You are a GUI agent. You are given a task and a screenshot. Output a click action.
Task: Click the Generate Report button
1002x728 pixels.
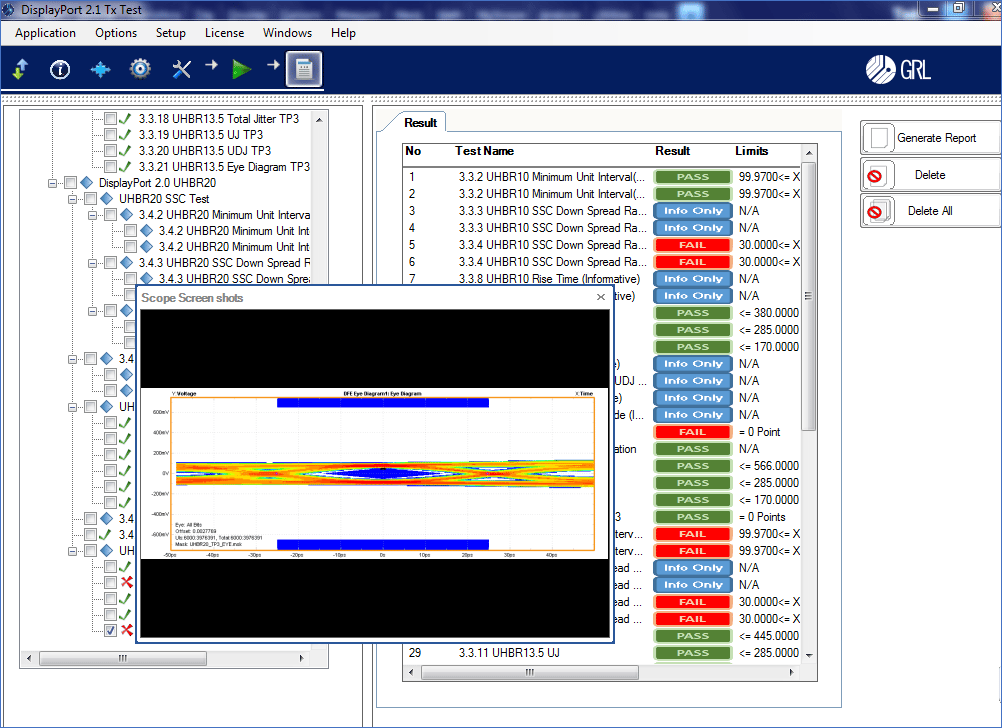click(929, 137)
